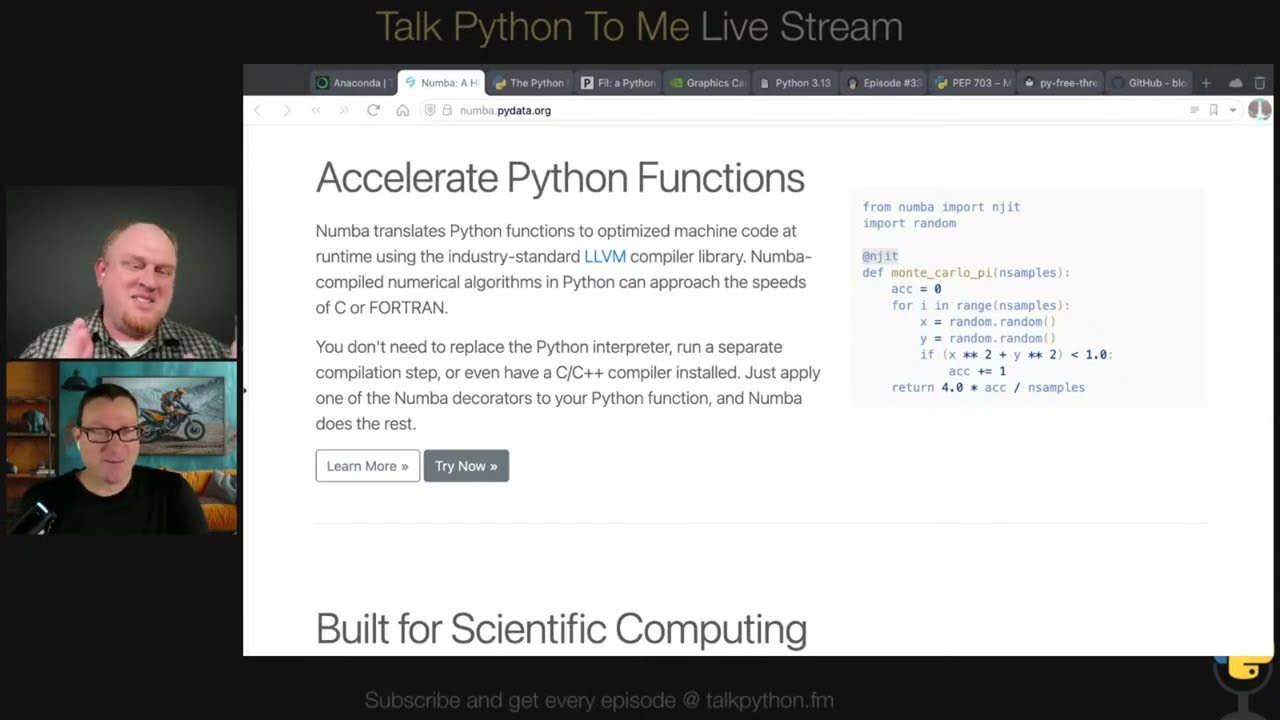Click the 'x = random.random()' code line
The width and height of the screenshot is (1280, 720).
pos(988,322)
